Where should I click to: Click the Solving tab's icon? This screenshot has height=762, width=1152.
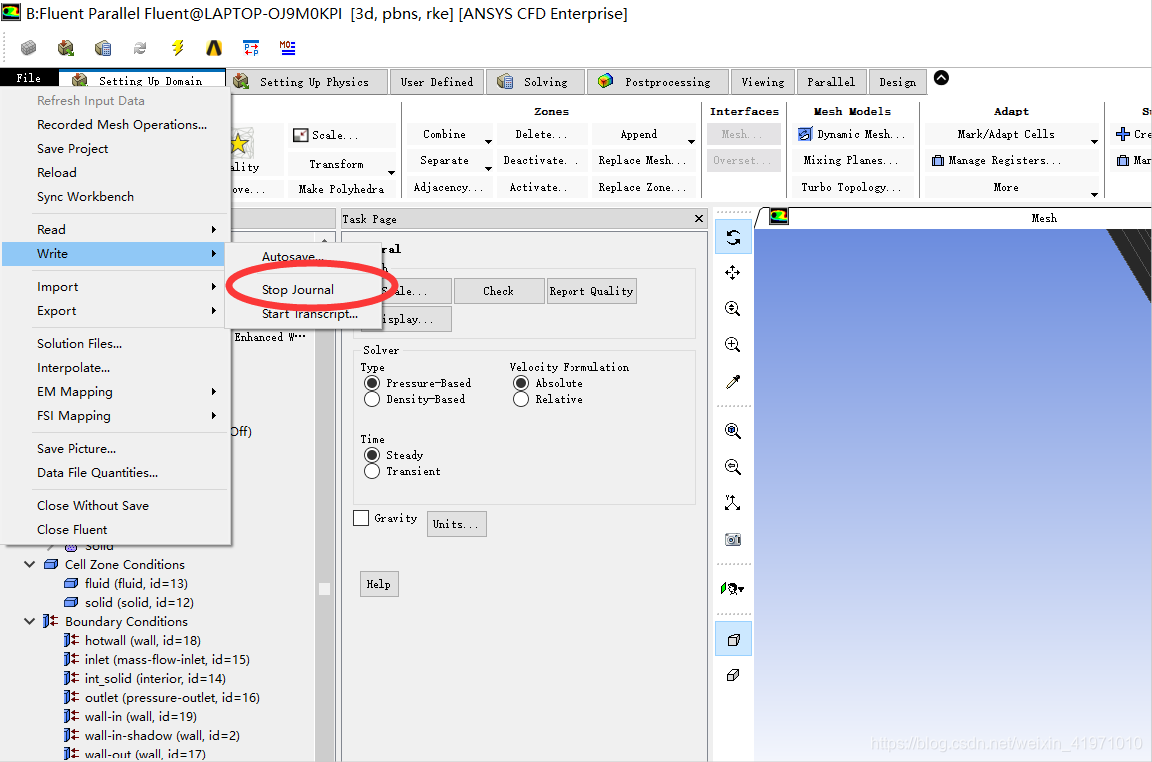[x=505, y=82]
